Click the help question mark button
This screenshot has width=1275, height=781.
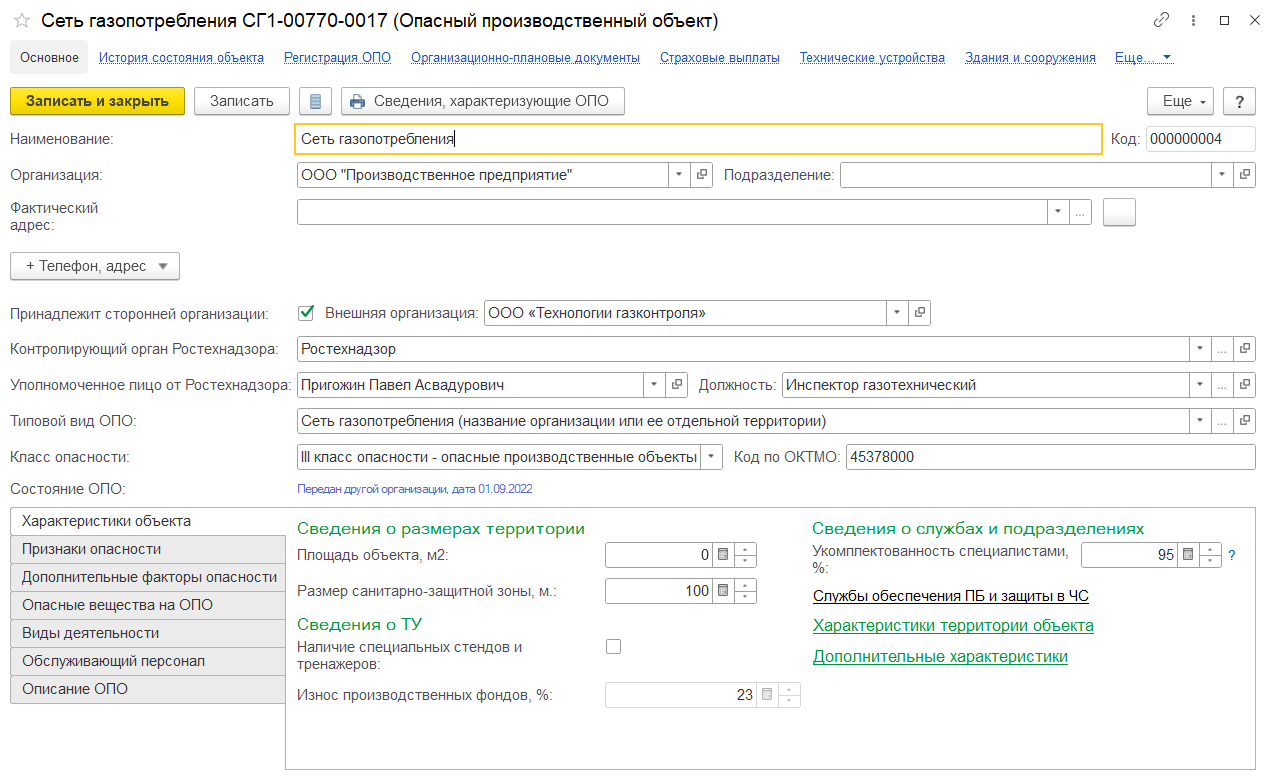point(1239,101)
